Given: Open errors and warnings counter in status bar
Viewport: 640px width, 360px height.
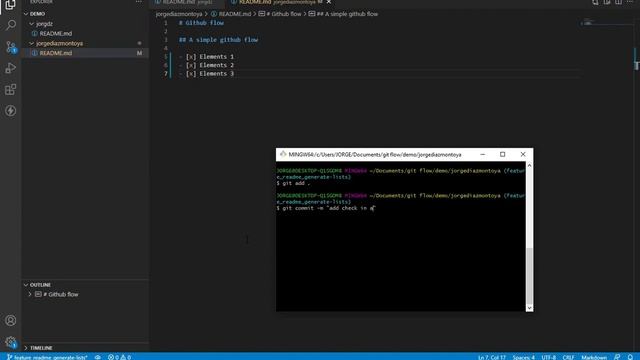Looking at the screenshot, I should pyautogui.click(x=120, y=357).
